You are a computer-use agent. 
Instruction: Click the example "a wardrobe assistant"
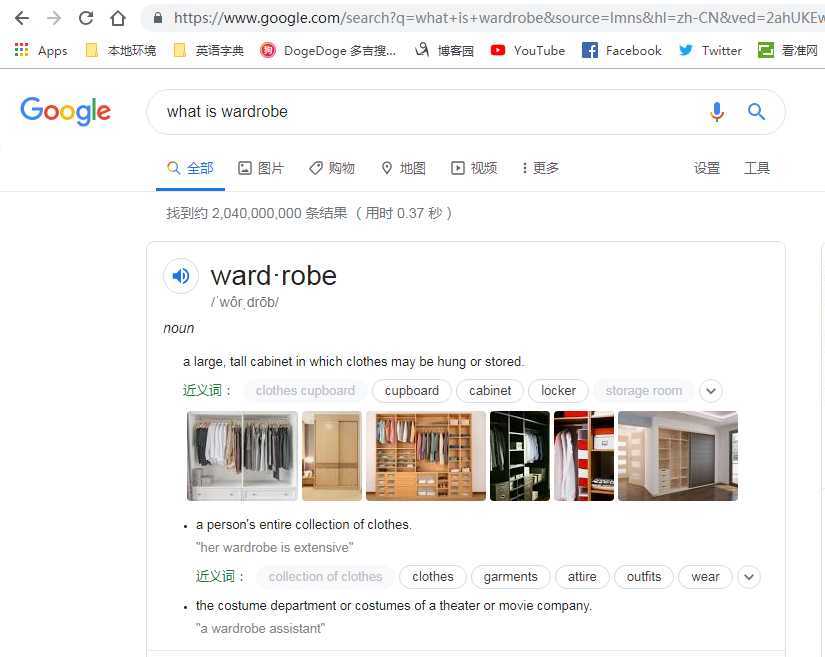260,629
